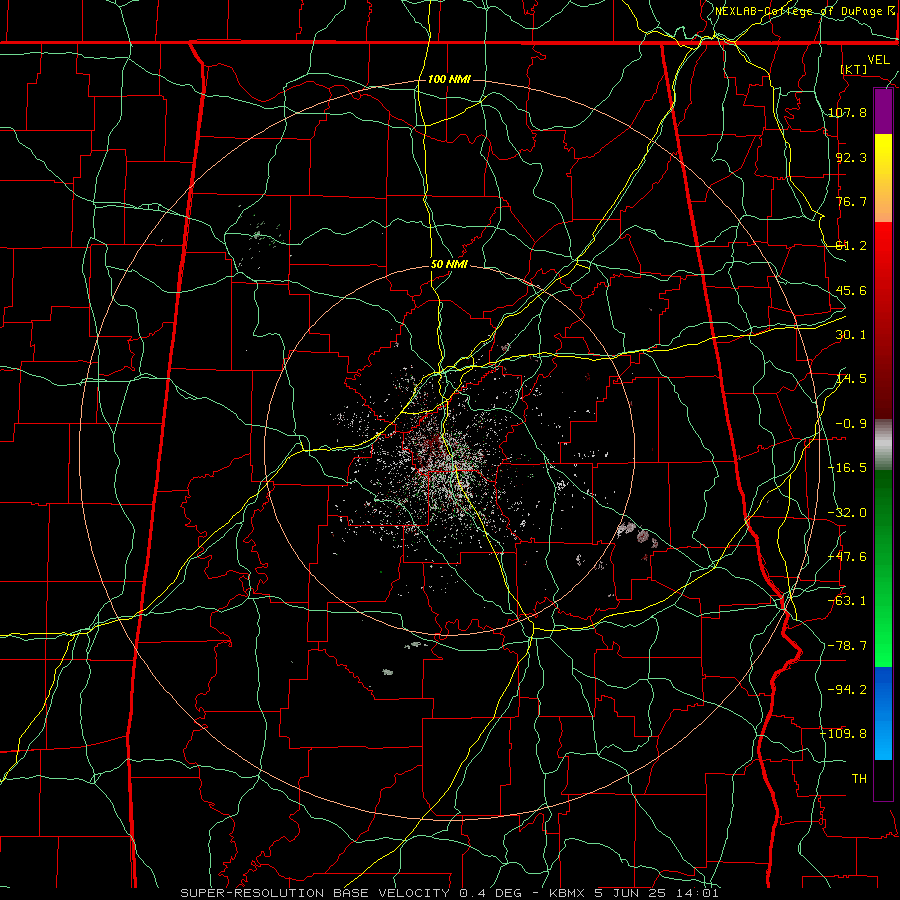Click the 92.3 velocity scale value
Viewport: 900px width, 900px height.
[x=851, y=157]
